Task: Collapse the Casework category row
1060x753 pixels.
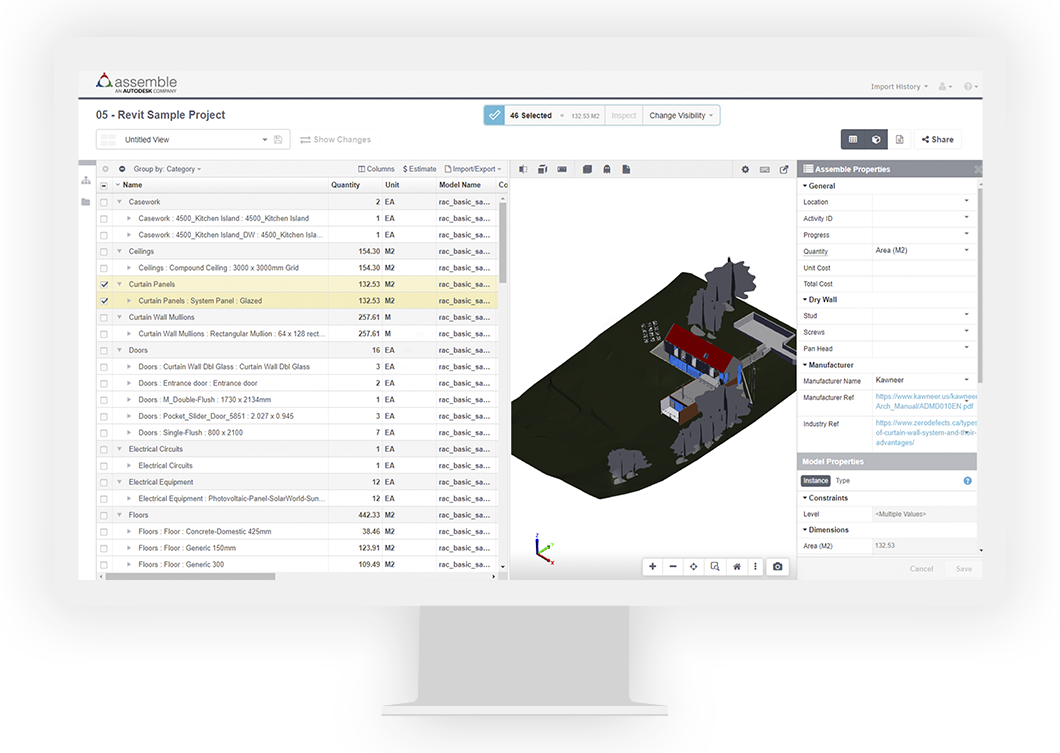Action: (x=120, y=202)
